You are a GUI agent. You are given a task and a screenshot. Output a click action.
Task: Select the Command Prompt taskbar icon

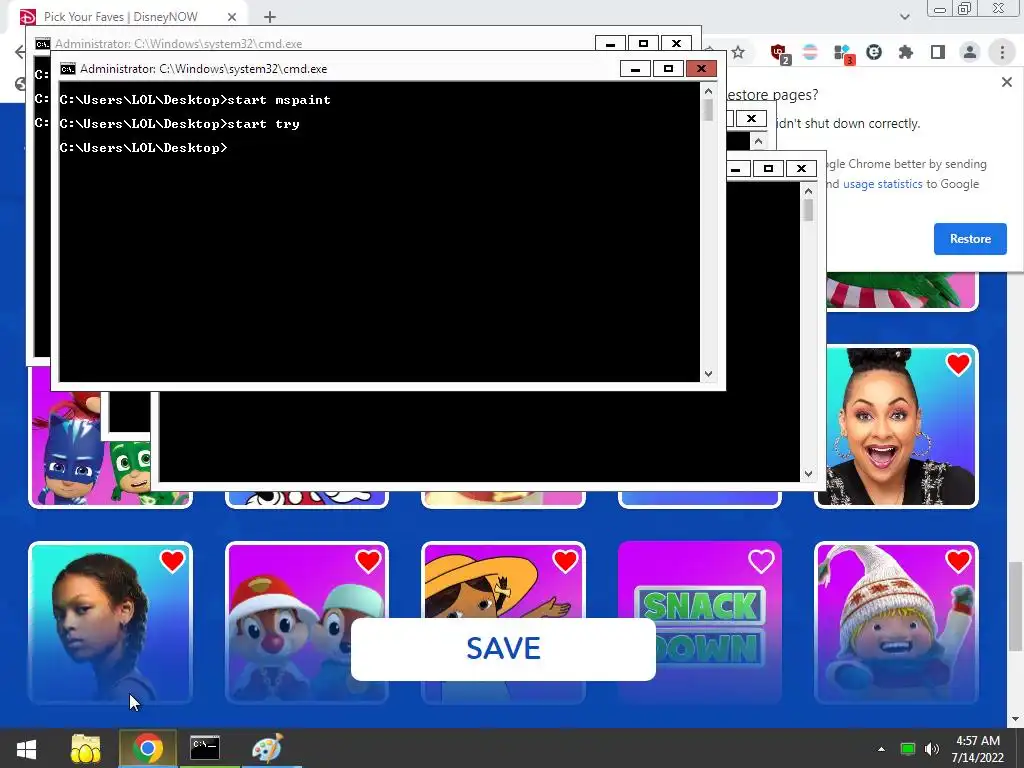204,748
